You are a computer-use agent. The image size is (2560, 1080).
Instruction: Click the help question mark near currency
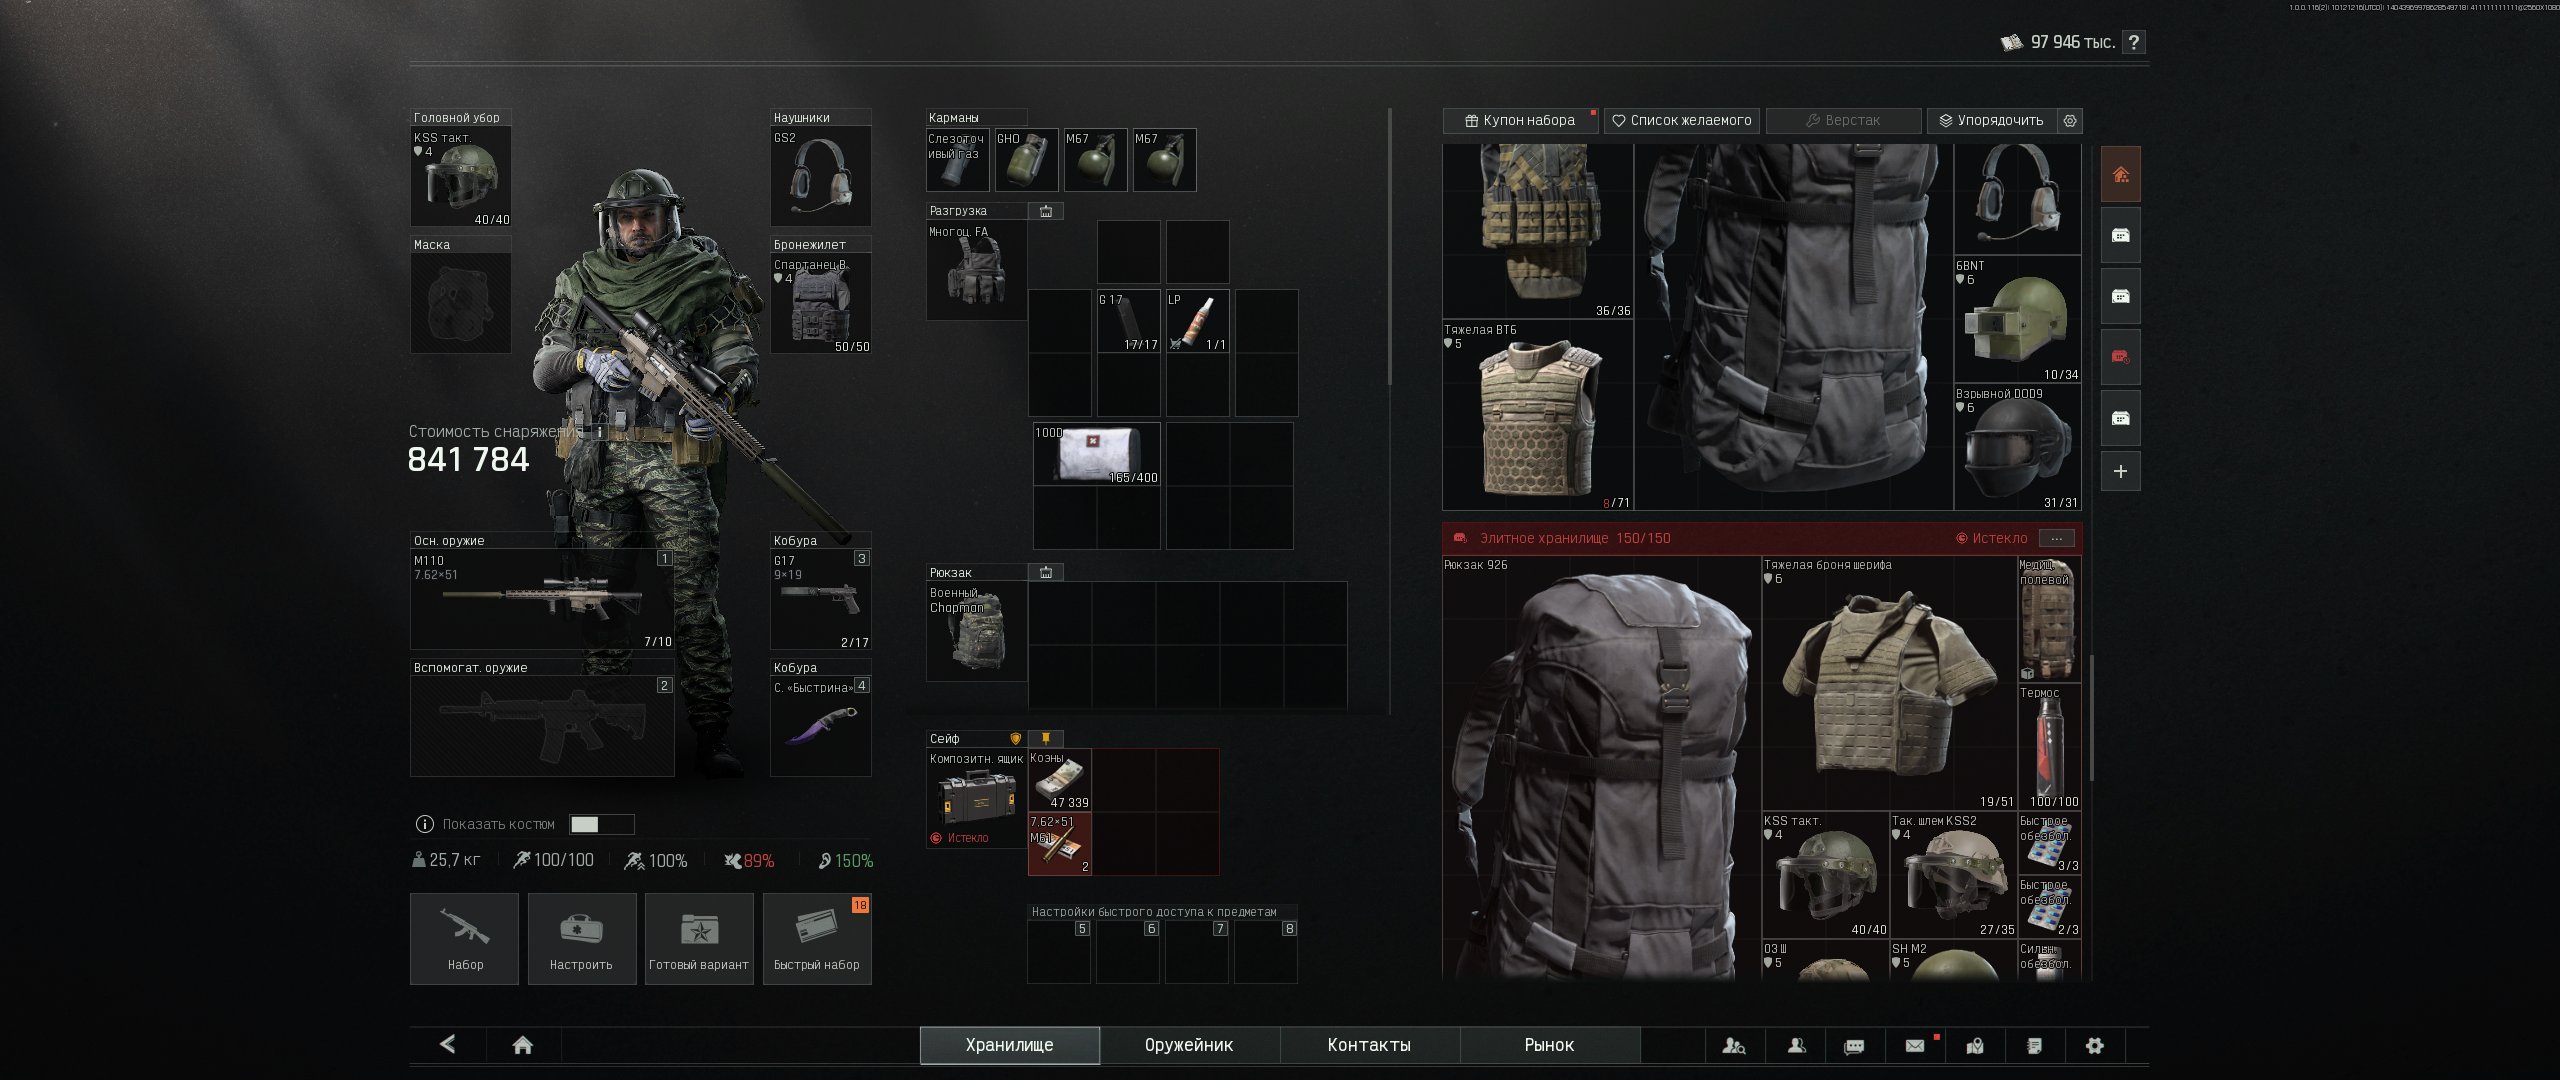(x=2134, y=42)
